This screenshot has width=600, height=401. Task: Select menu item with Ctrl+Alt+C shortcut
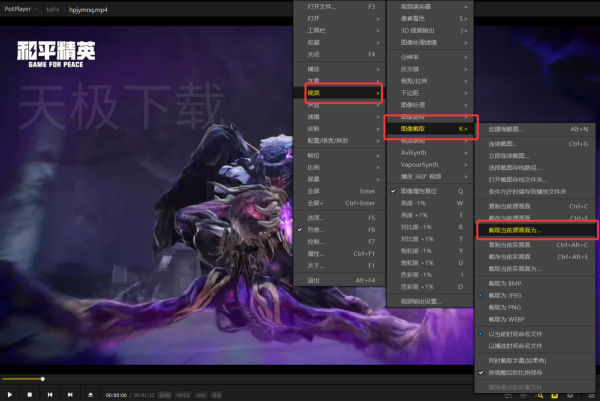pyautogui.click(x=535, y=245)
